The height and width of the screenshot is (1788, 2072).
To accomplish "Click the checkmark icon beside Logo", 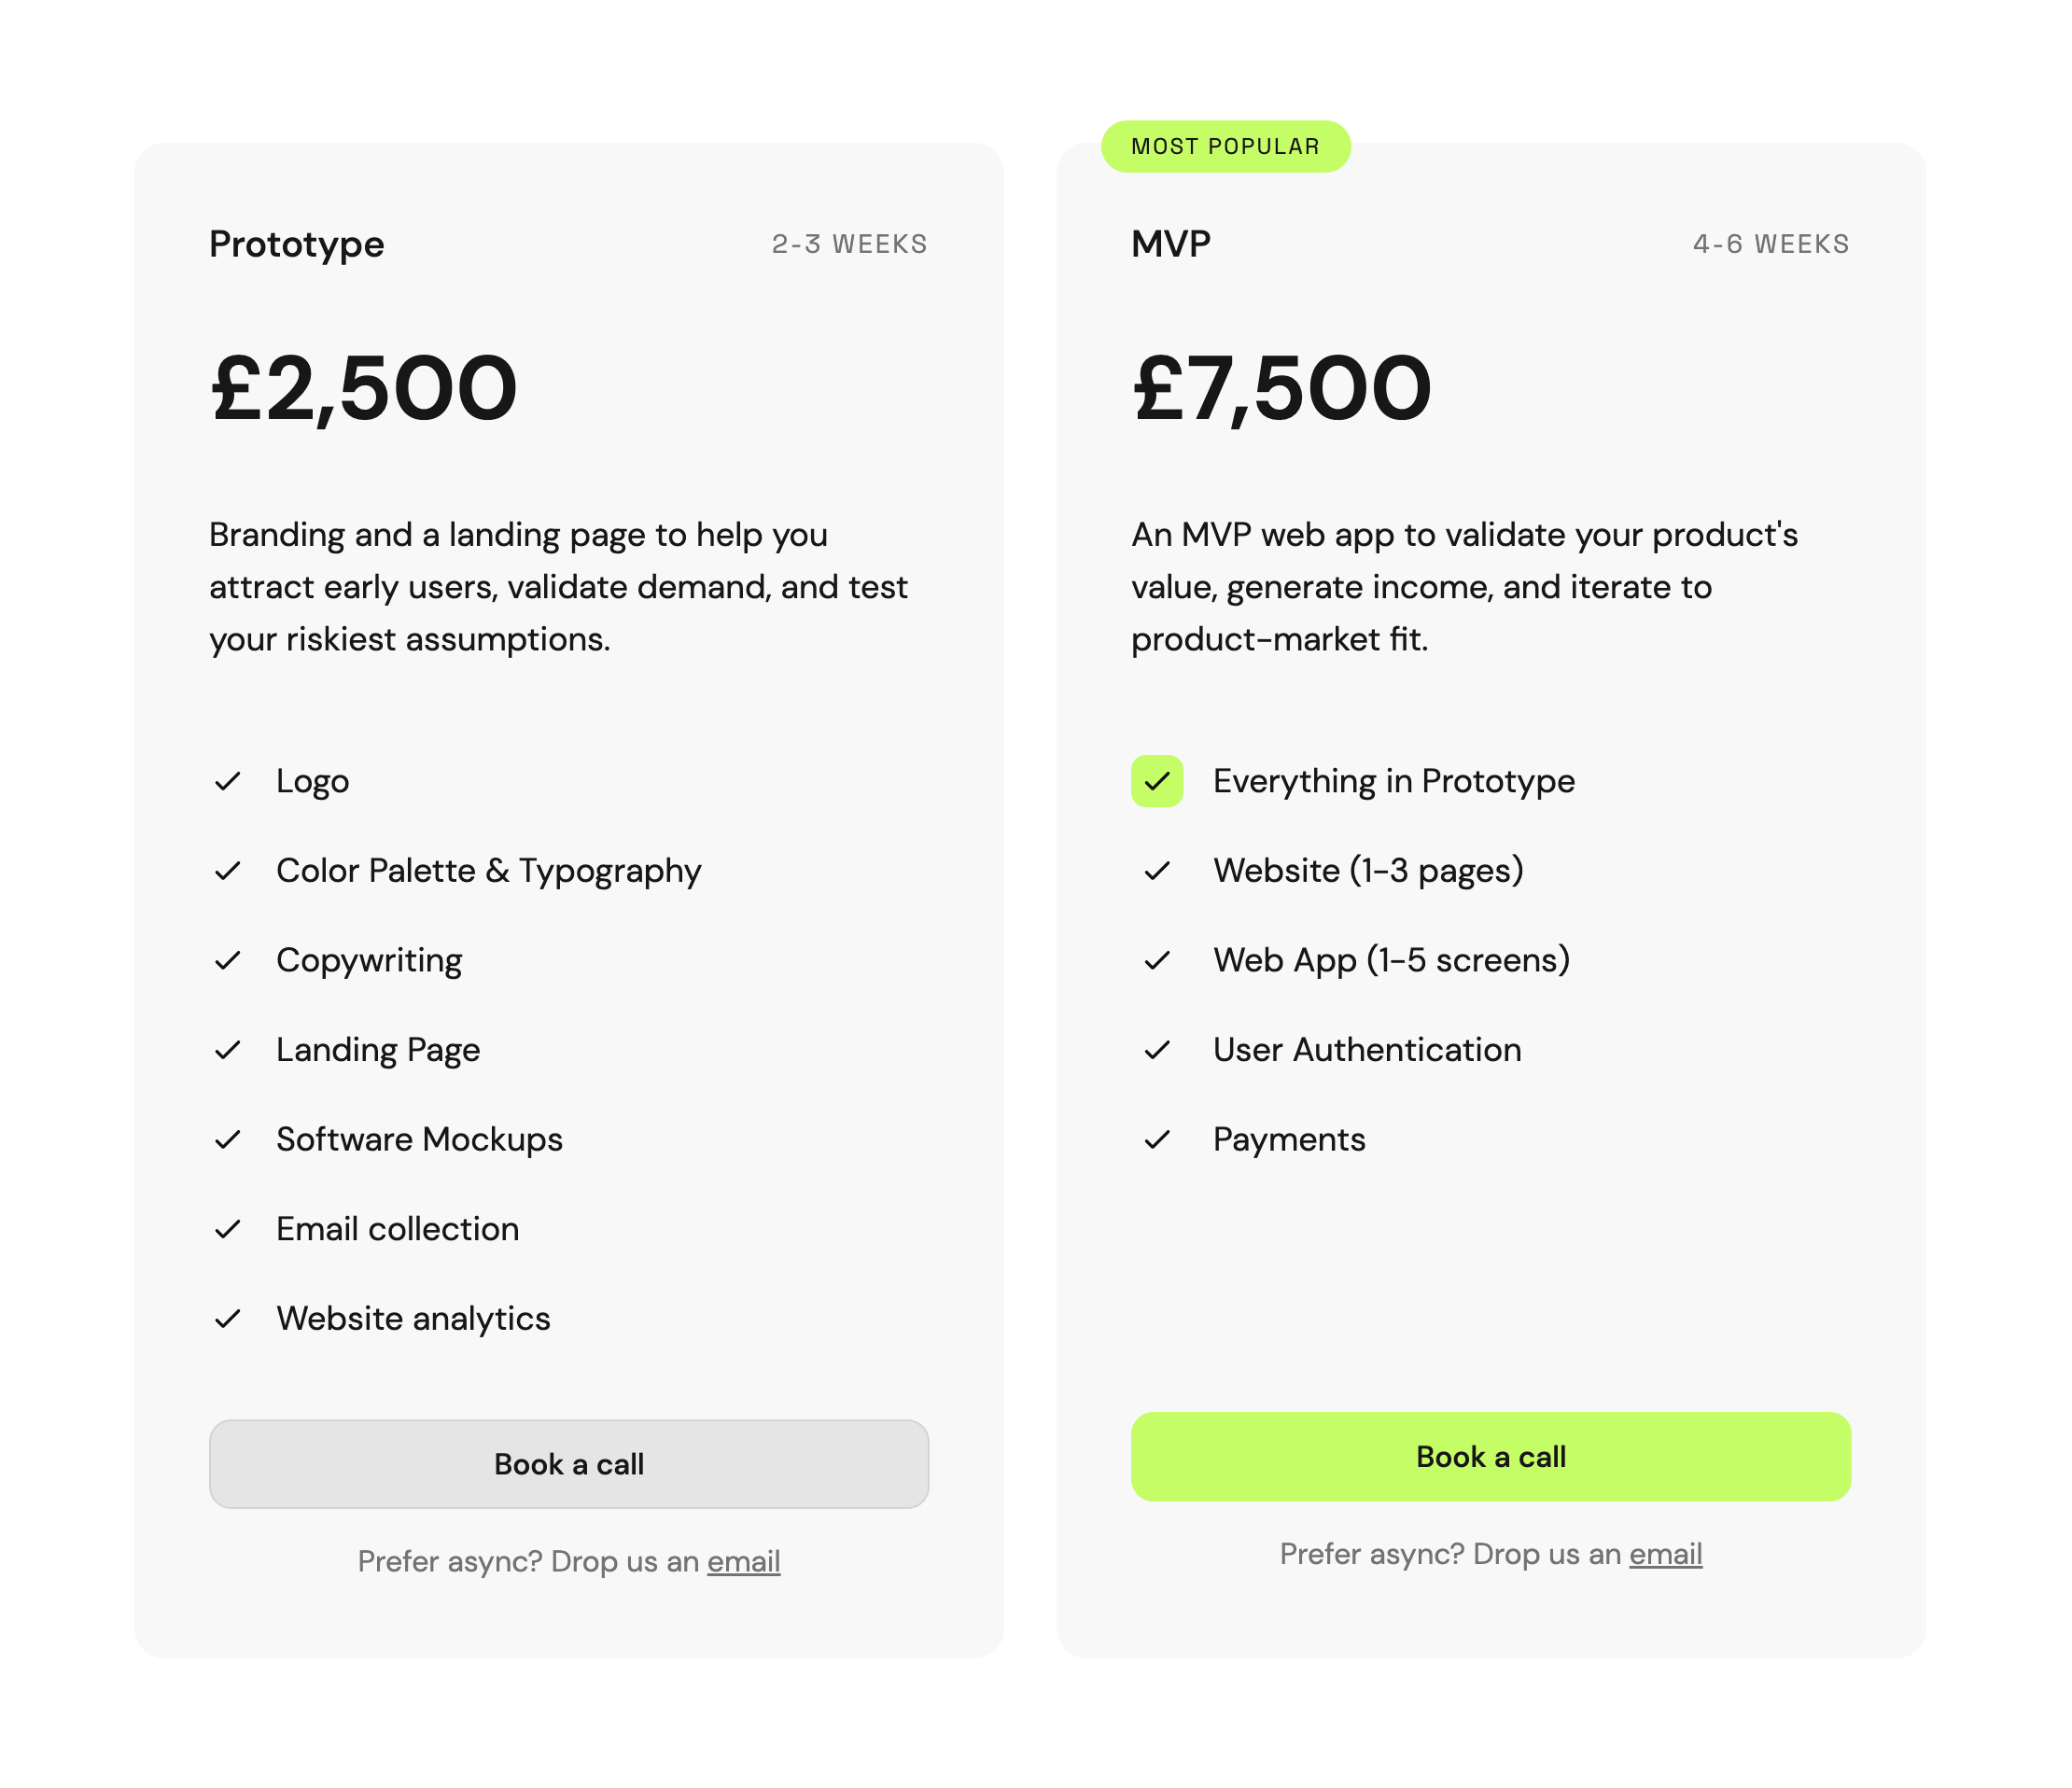I will tap(228, 781).
